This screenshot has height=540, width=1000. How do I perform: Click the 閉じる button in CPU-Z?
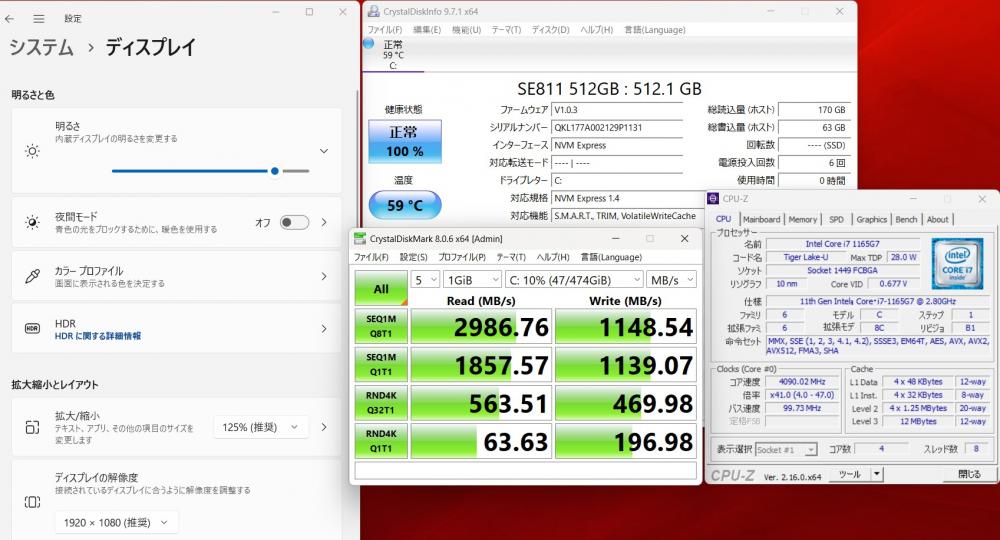click(x=969, y=474)
